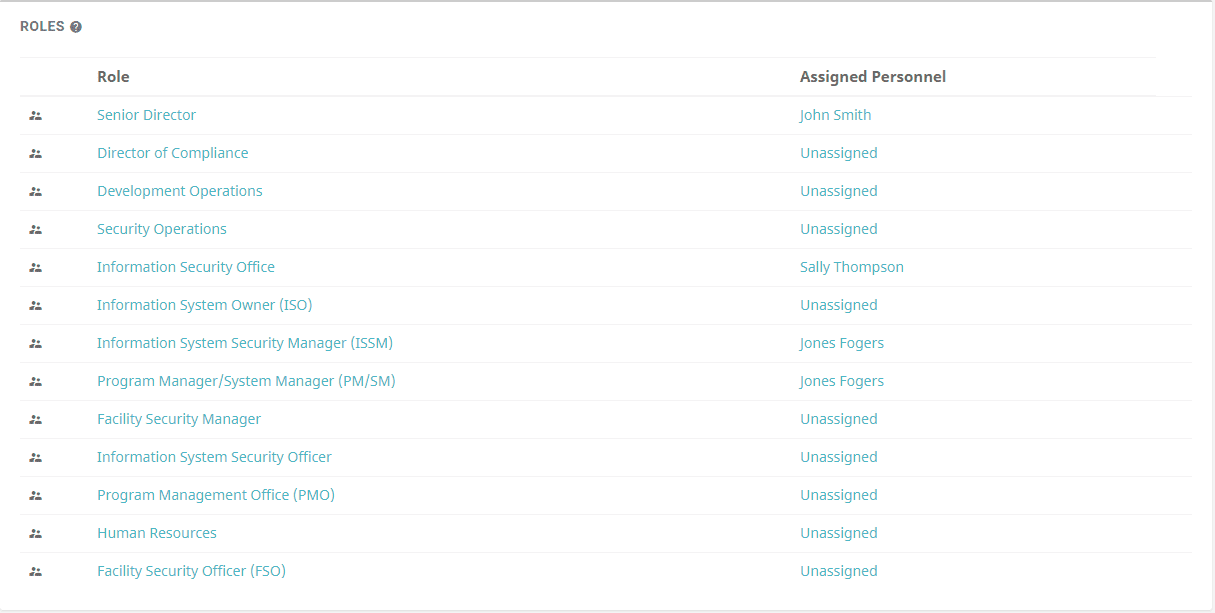Open the Information System Security Officer link
Image resolution: width=1215 pixels, height=613 pixels.
pos(214,457)
